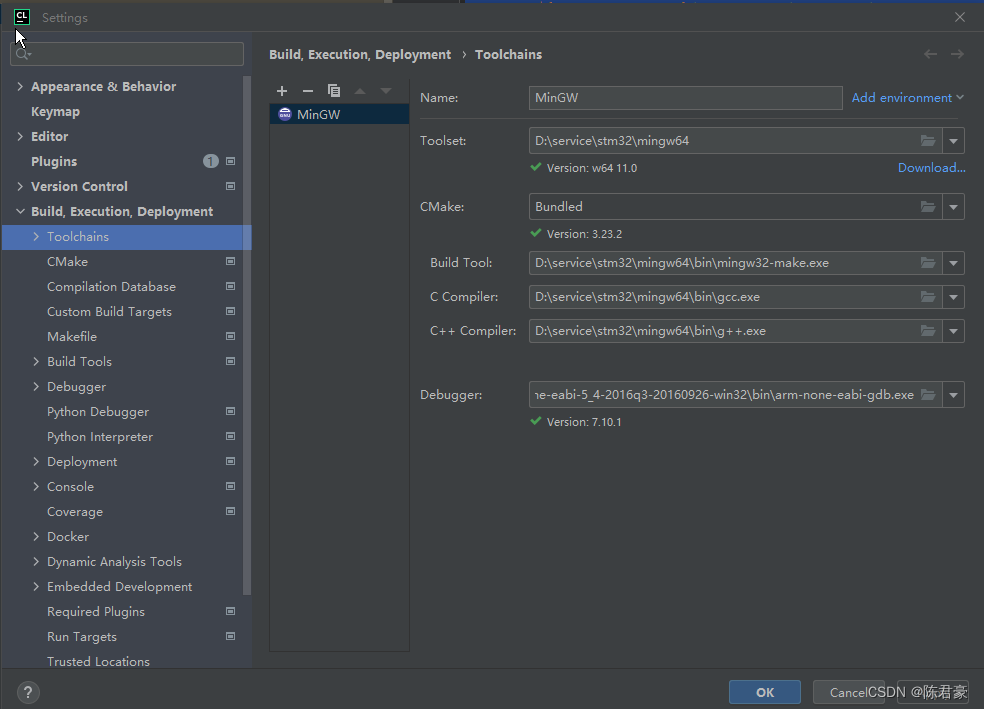984x709 pixels.
Task: Expand the Deployment node
Action: (x=36, y=461)
